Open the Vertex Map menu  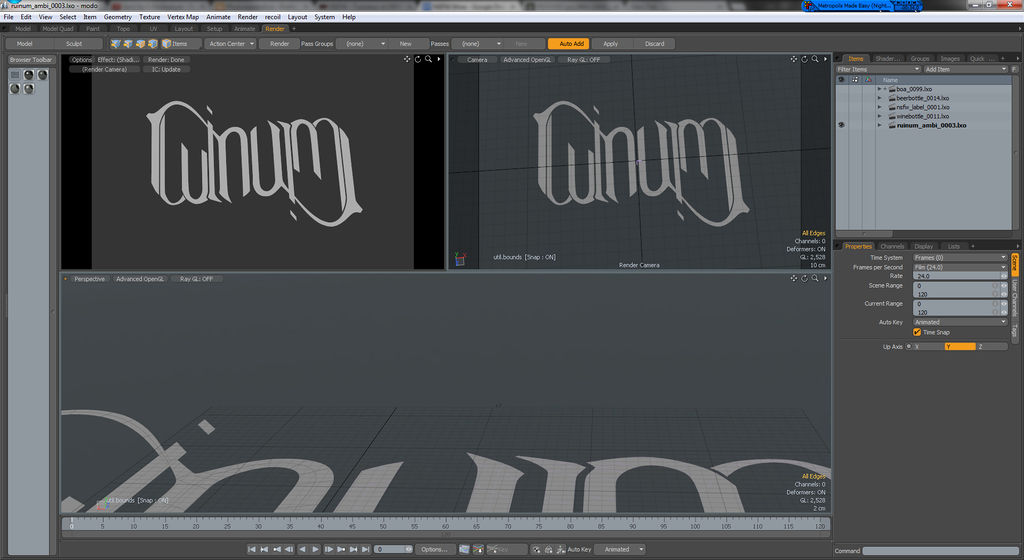tap(183, 17)
